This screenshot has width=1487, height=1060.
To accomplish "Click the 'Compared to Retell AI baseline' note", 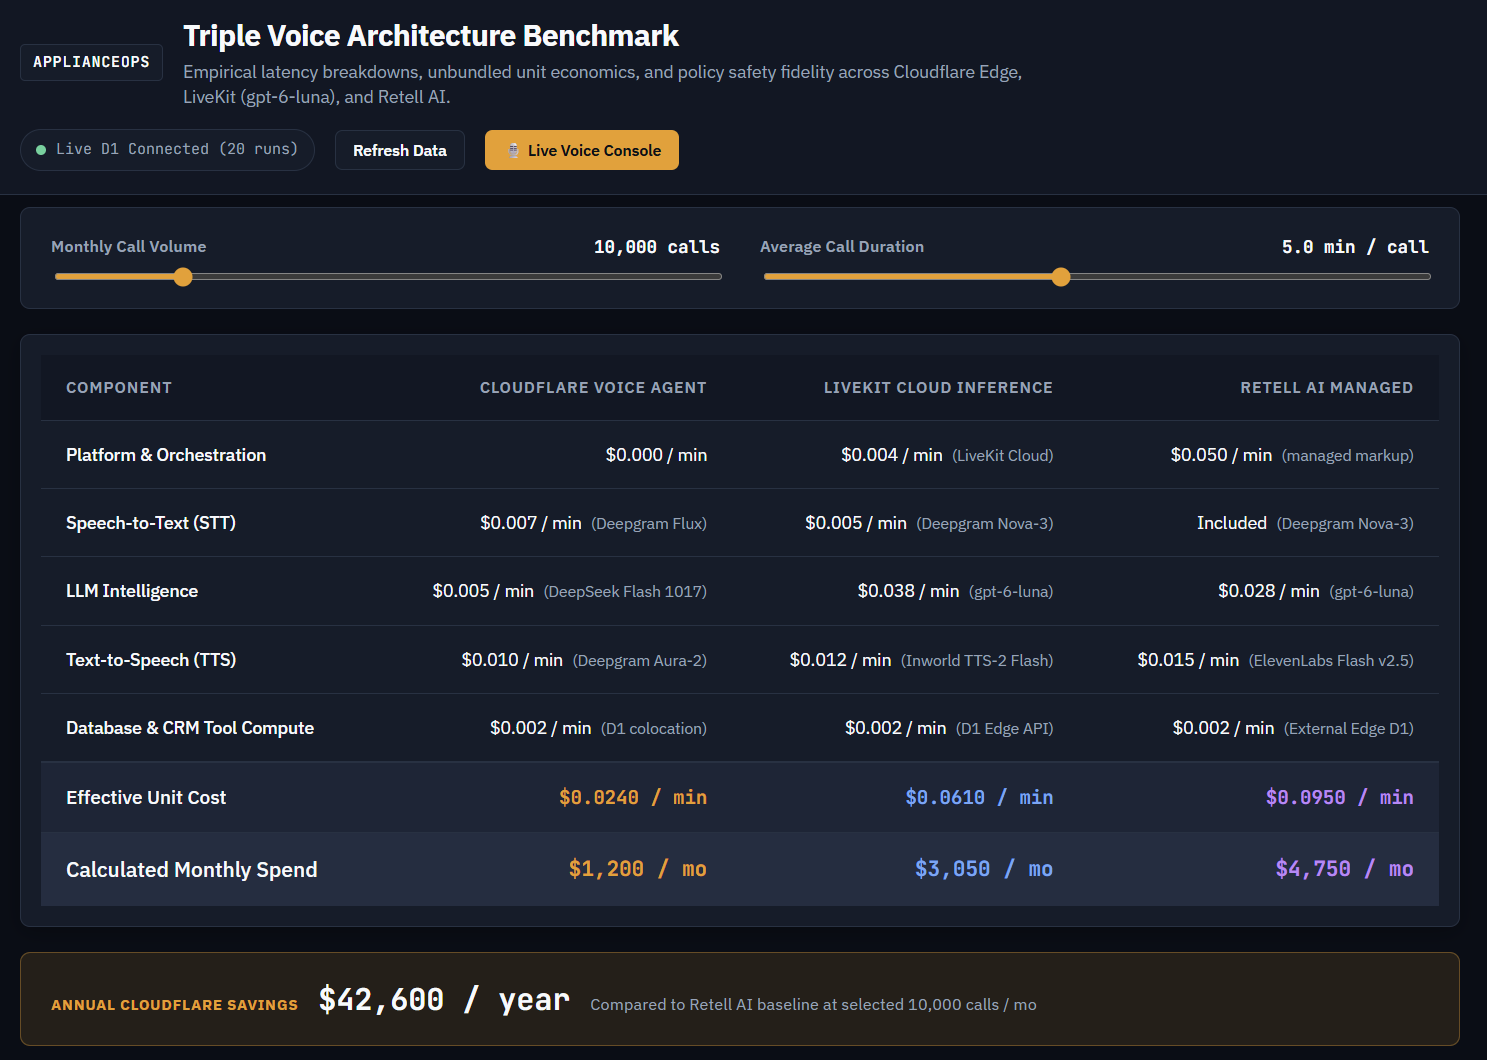I will 813,1005.
